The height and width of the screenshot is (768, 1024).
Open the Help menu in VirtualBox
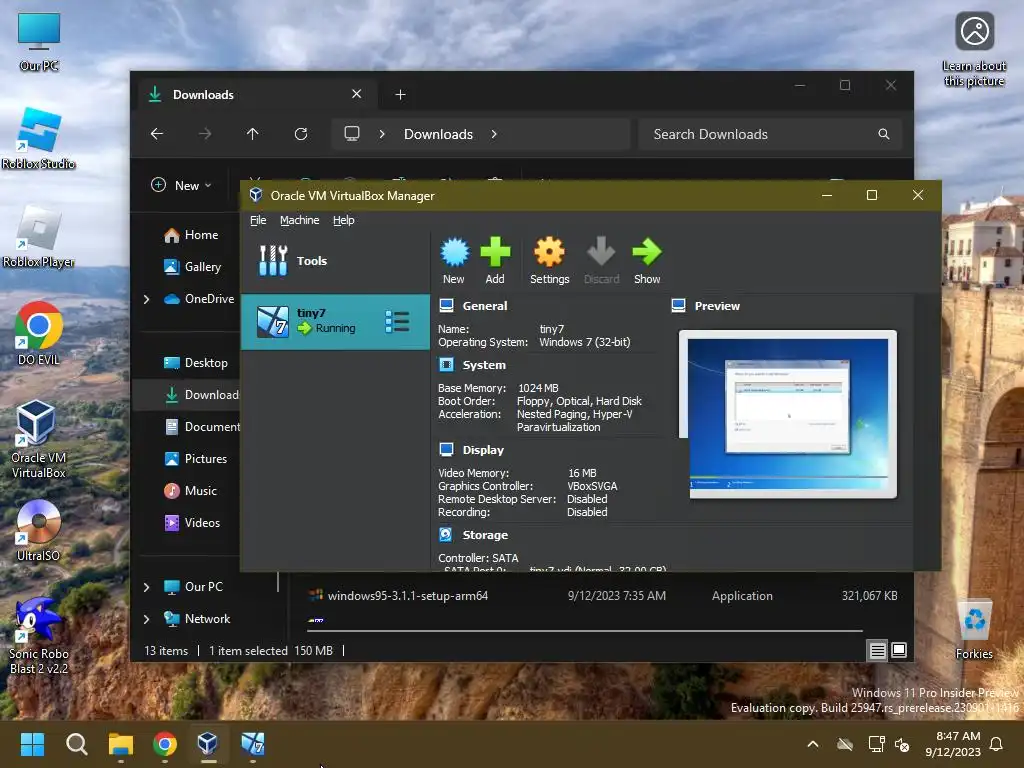pos(344,220)
